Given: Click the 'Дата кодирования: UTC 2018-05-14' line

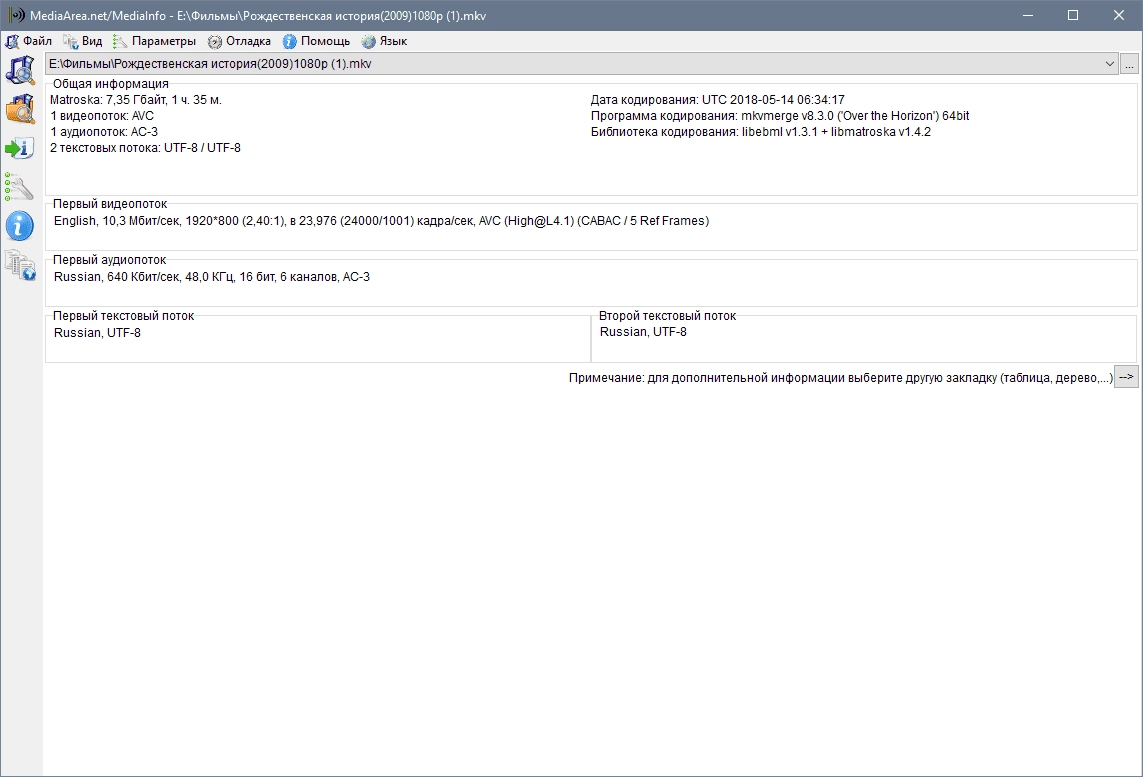Looking at the screenshot, I should coord(717,100).
